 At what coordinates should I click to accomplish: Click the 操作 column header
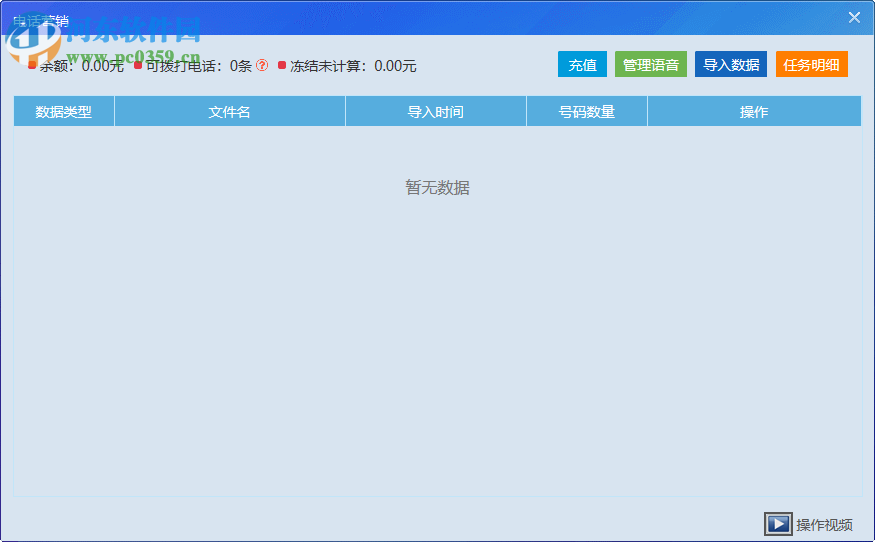click(754, 112)
